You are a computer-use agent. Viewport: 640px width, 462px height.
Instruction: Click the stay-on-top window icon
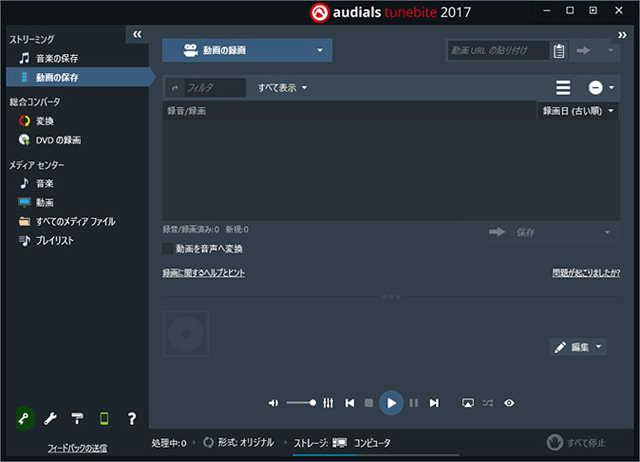click(593, 11)
